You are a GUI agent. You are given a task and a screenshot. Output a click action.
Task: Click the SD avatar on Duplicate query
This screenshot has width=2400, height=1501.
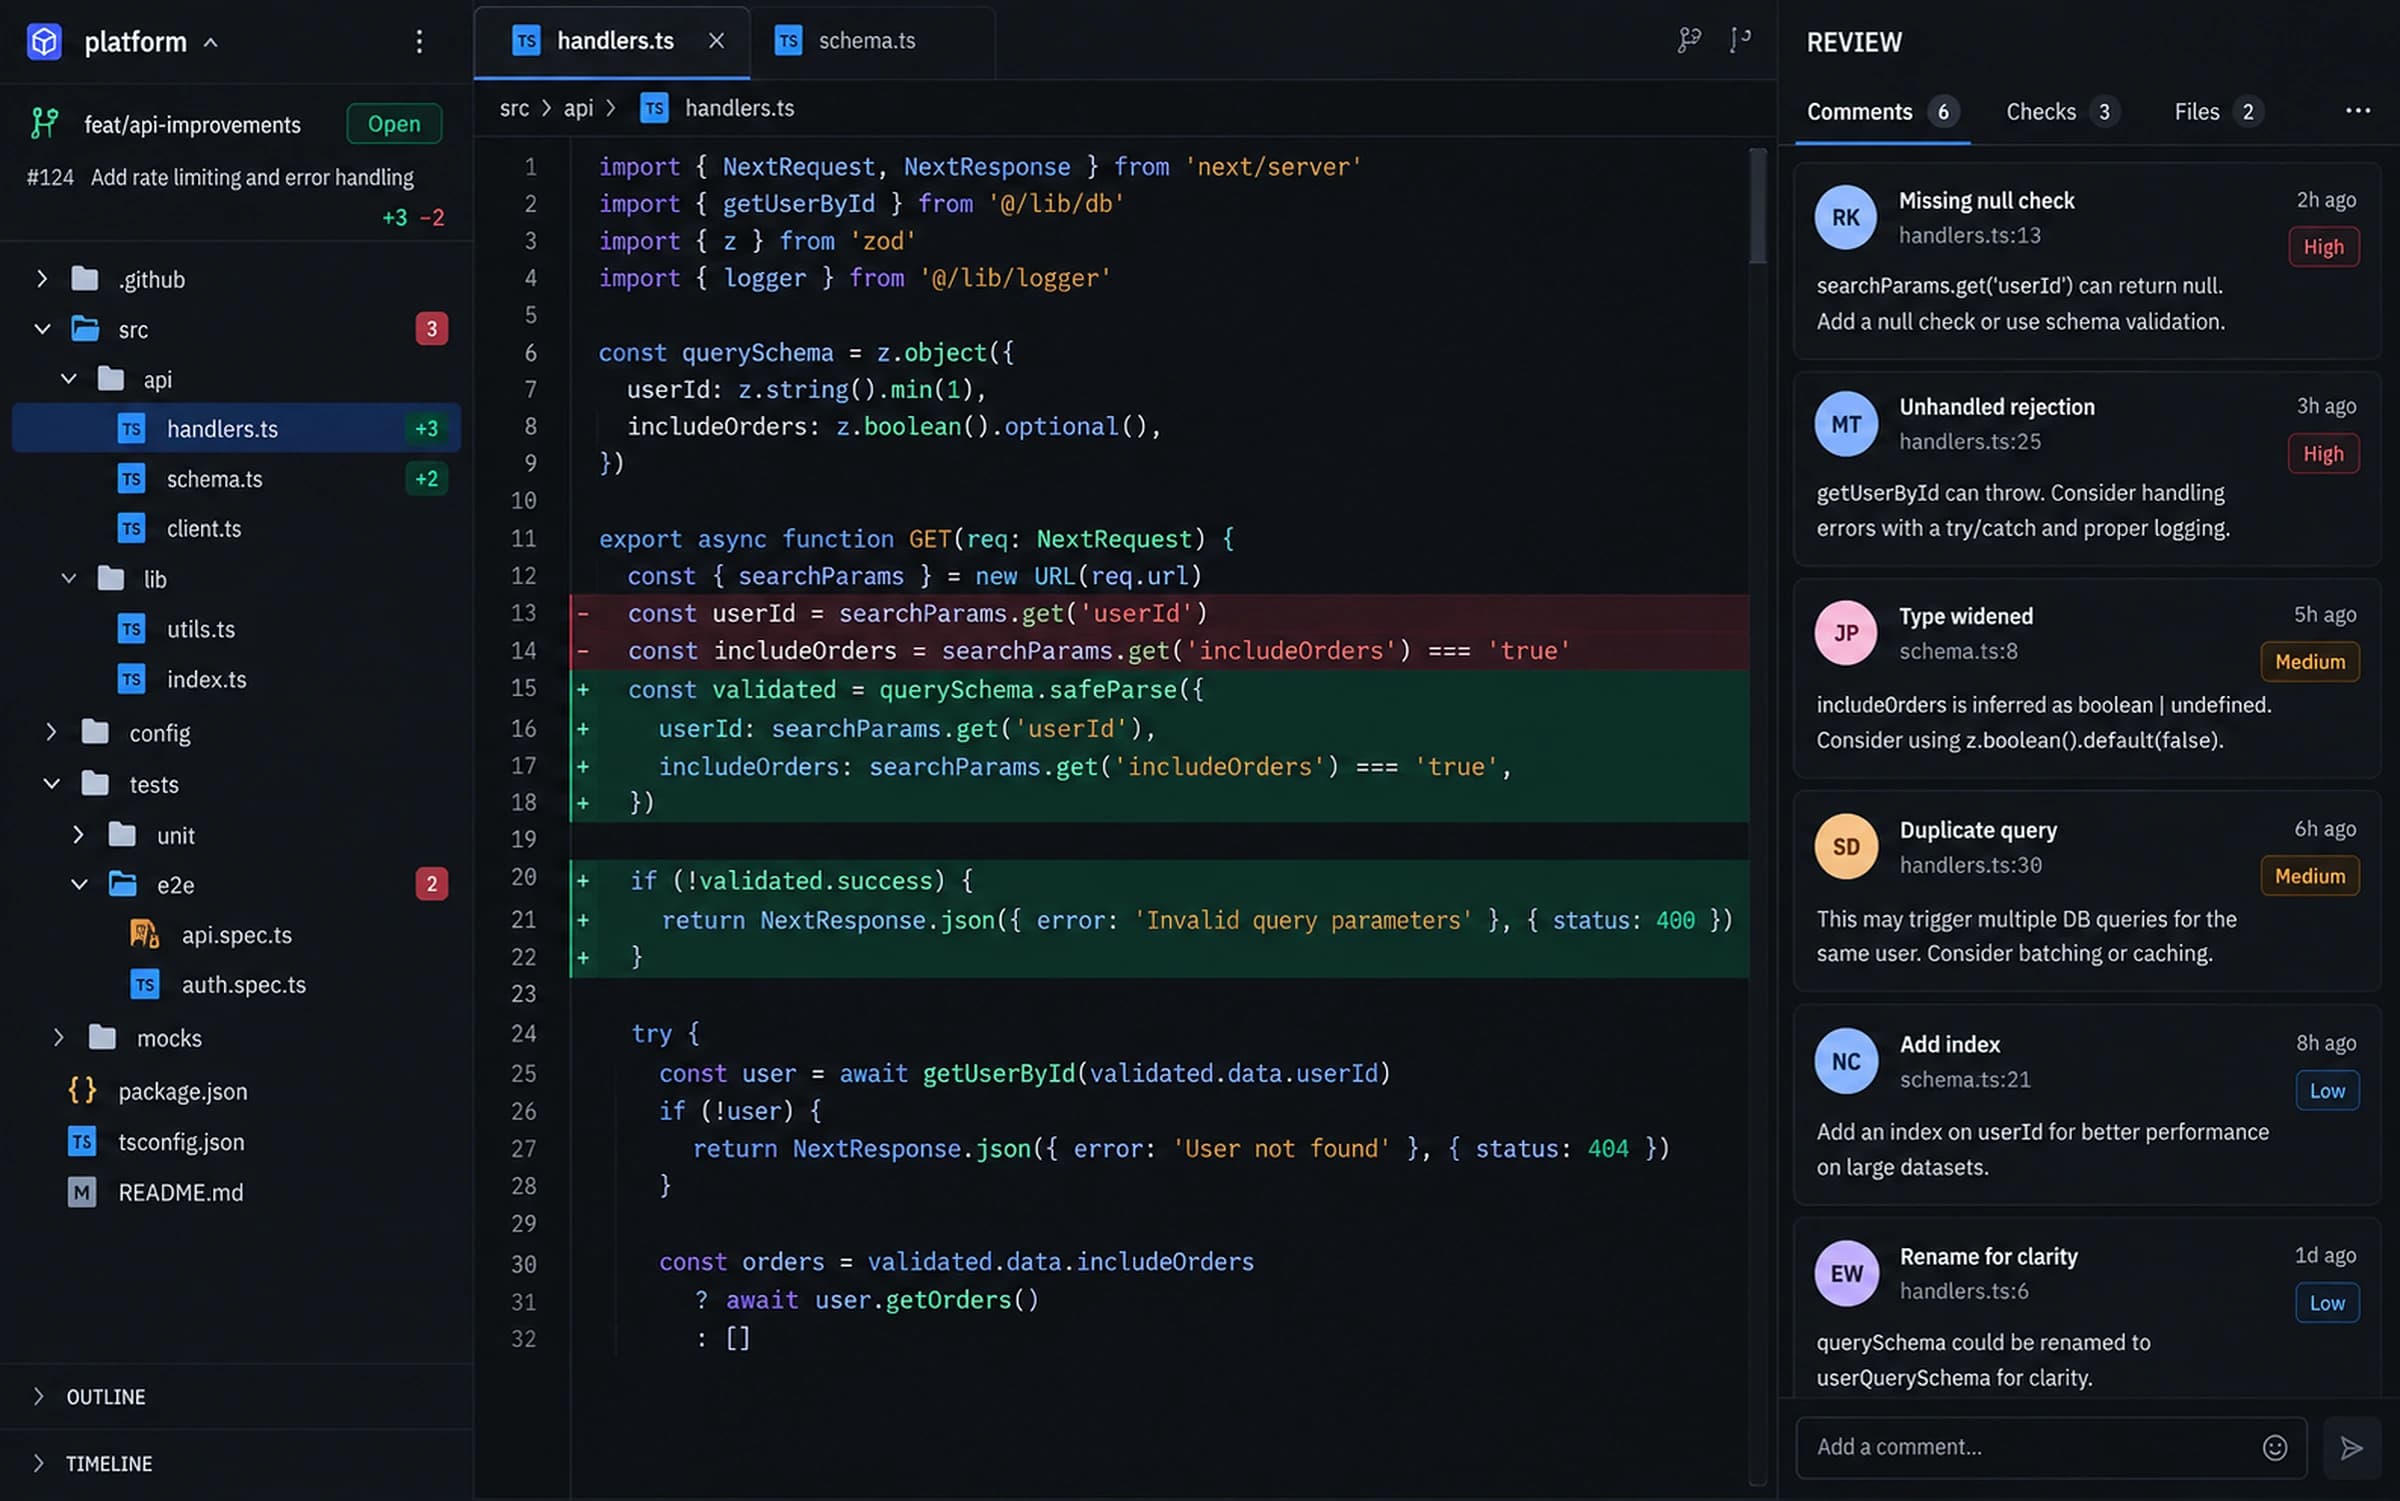pos(1845,847)
